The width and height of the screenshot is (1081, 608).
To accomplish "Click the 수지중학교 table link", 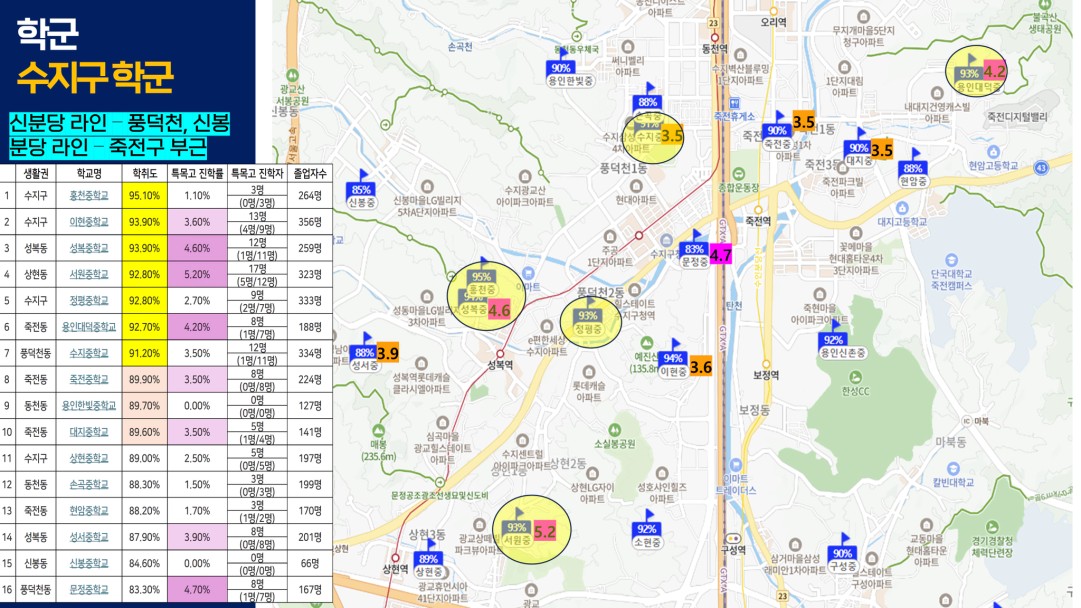I will [x=89, y=353].
